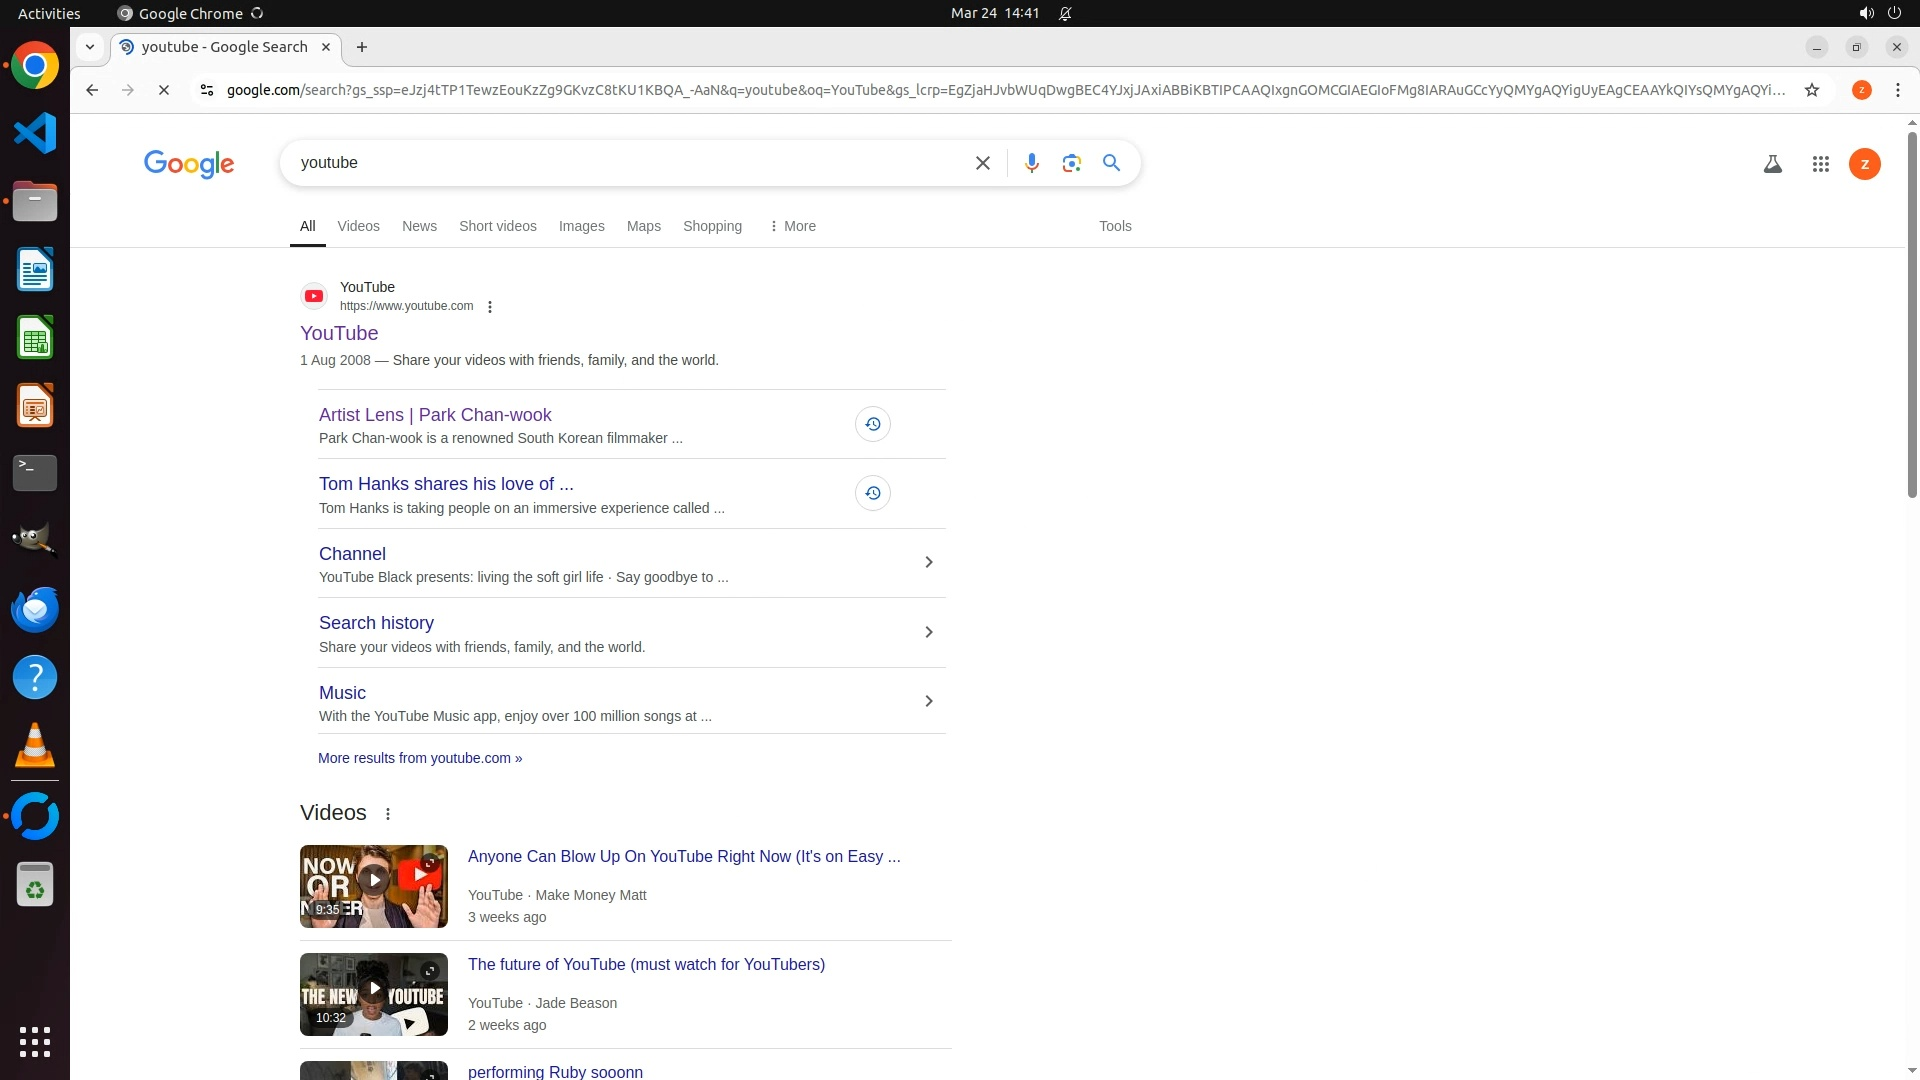This screenshot has height=1080, width=1920.
Task: Bookmark this page with star icon
Action: (1811, 90)
